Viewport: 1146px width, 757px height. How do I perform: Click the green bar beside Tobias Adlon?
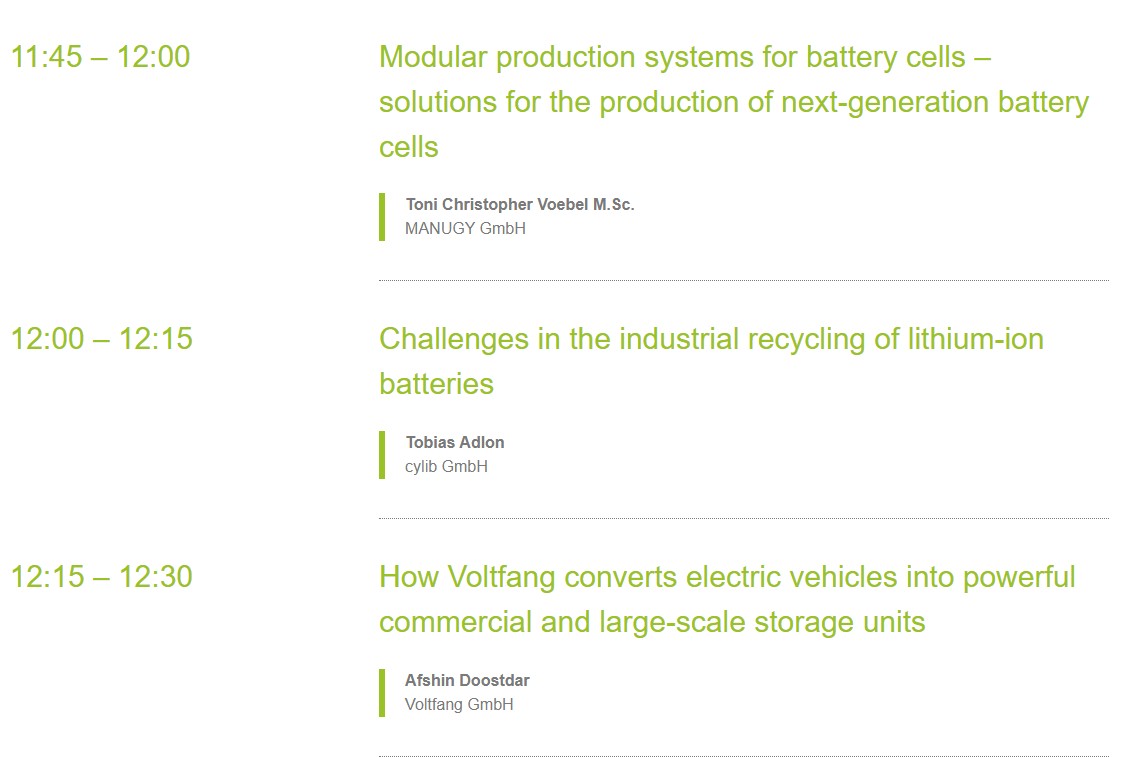point(382,455)
